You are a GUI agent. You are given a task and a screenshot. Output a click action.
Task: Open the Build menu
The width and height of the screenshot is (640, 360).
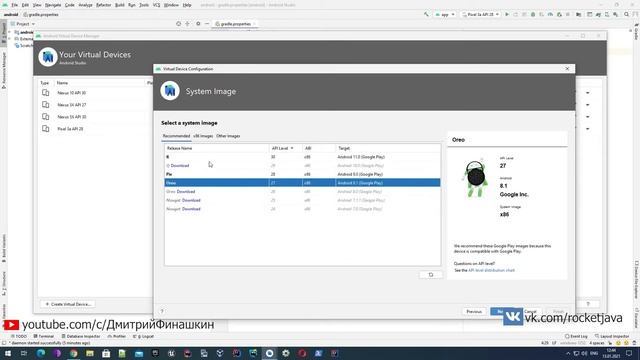(120, 5)
